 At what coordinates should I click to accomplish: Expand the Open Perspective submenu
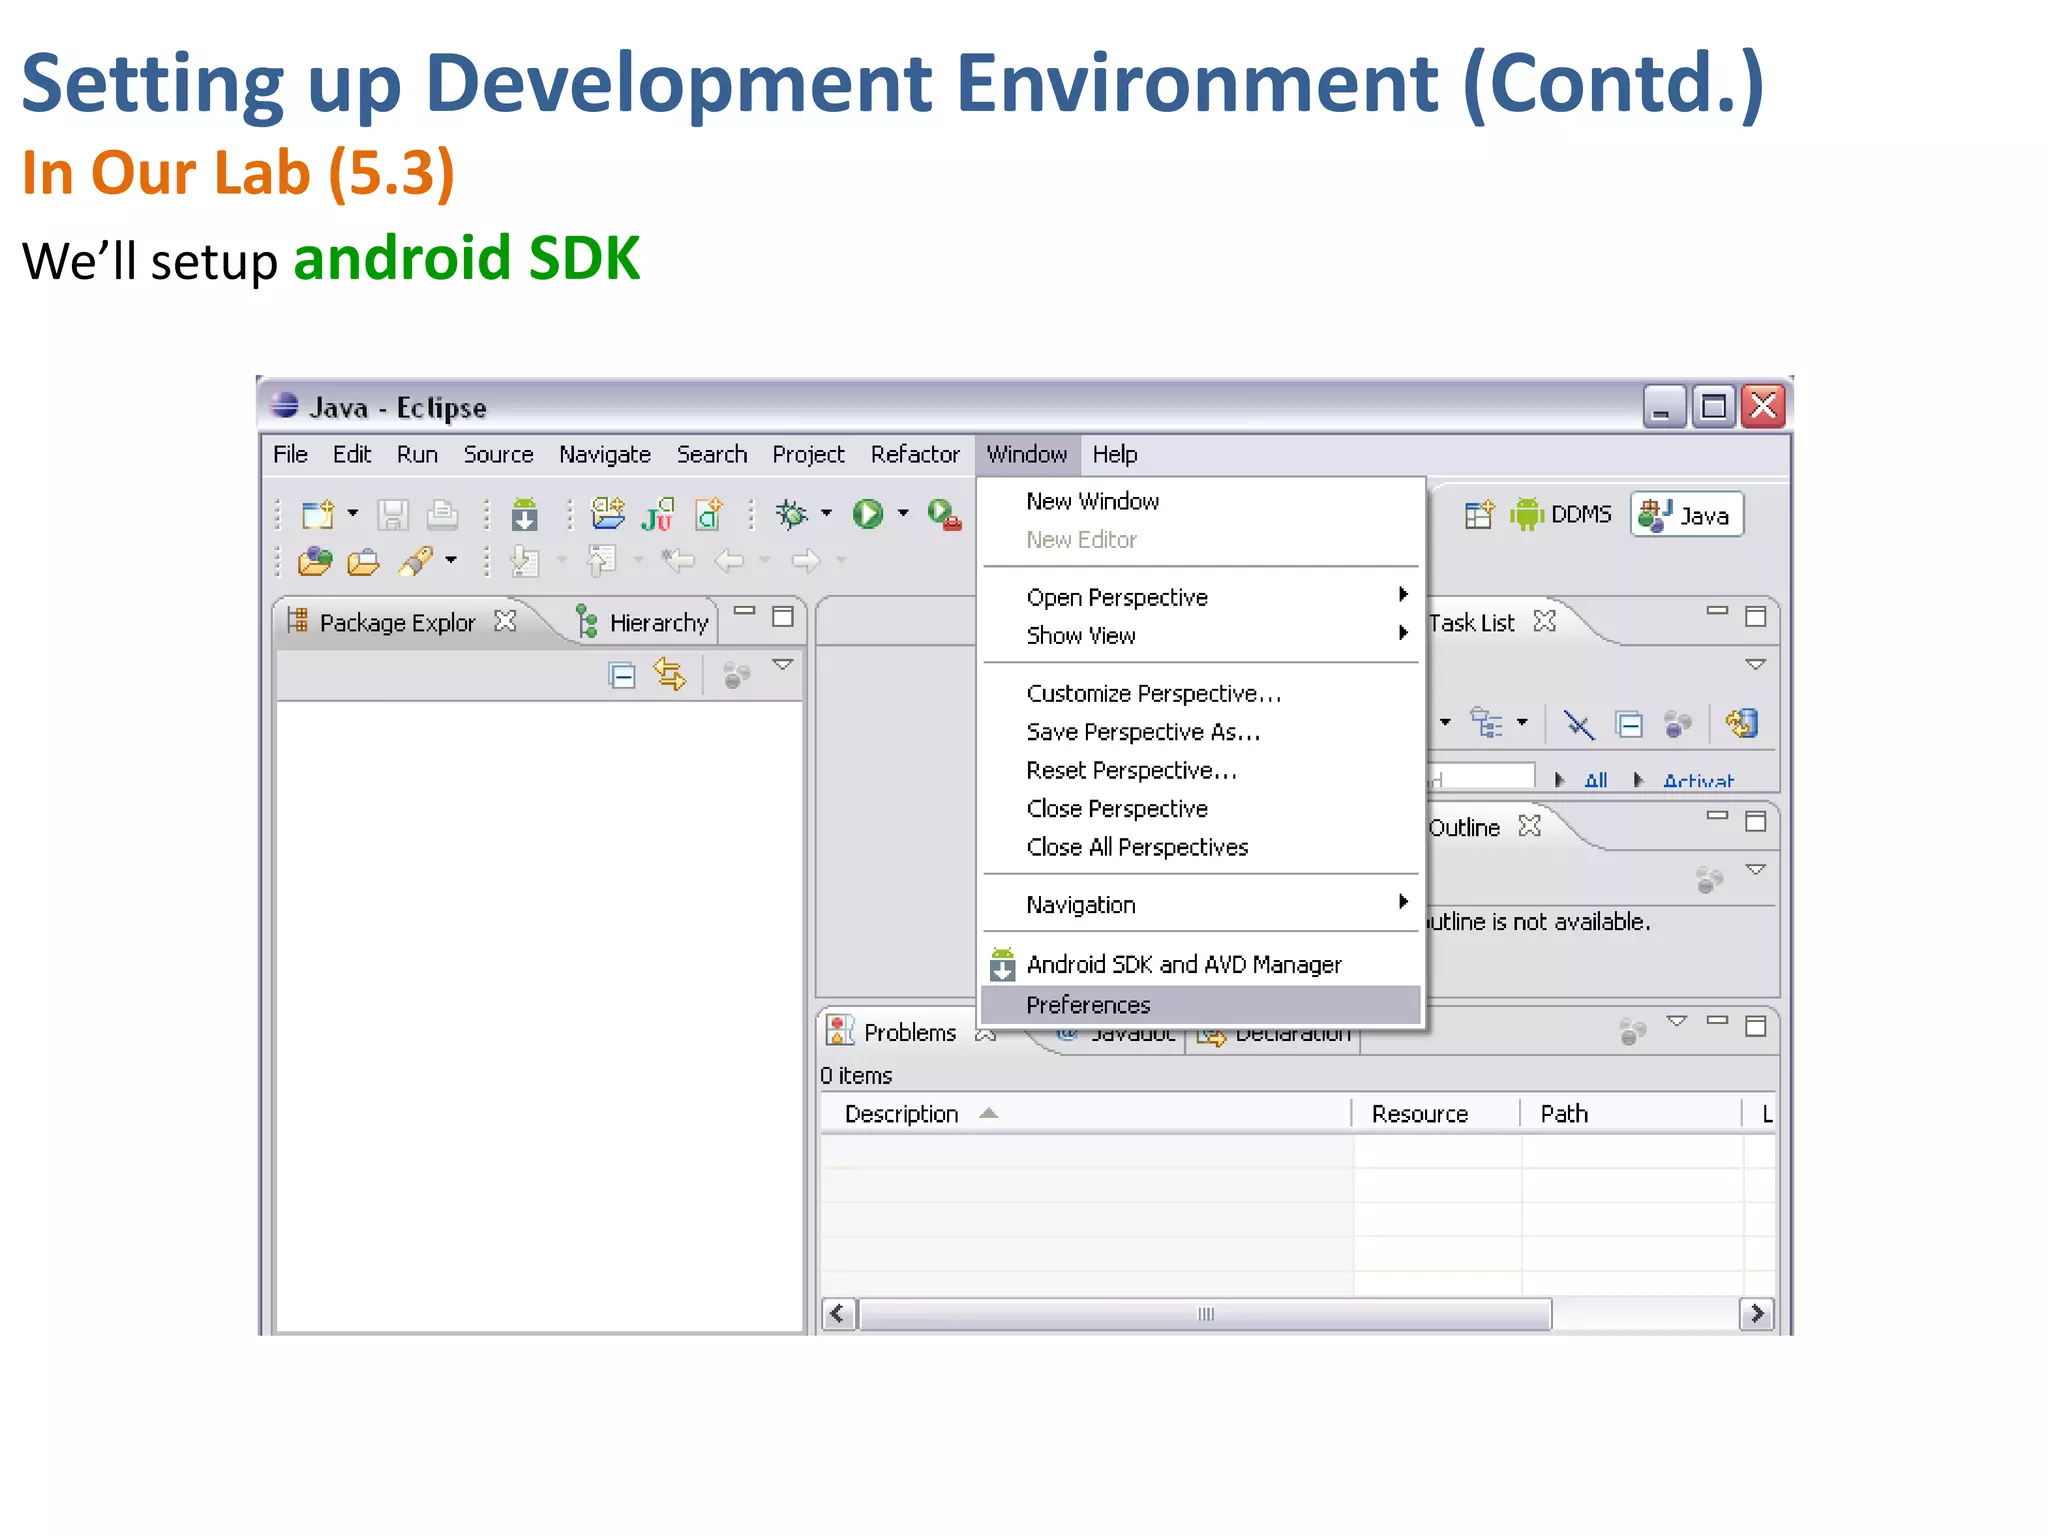(1202, 597)
